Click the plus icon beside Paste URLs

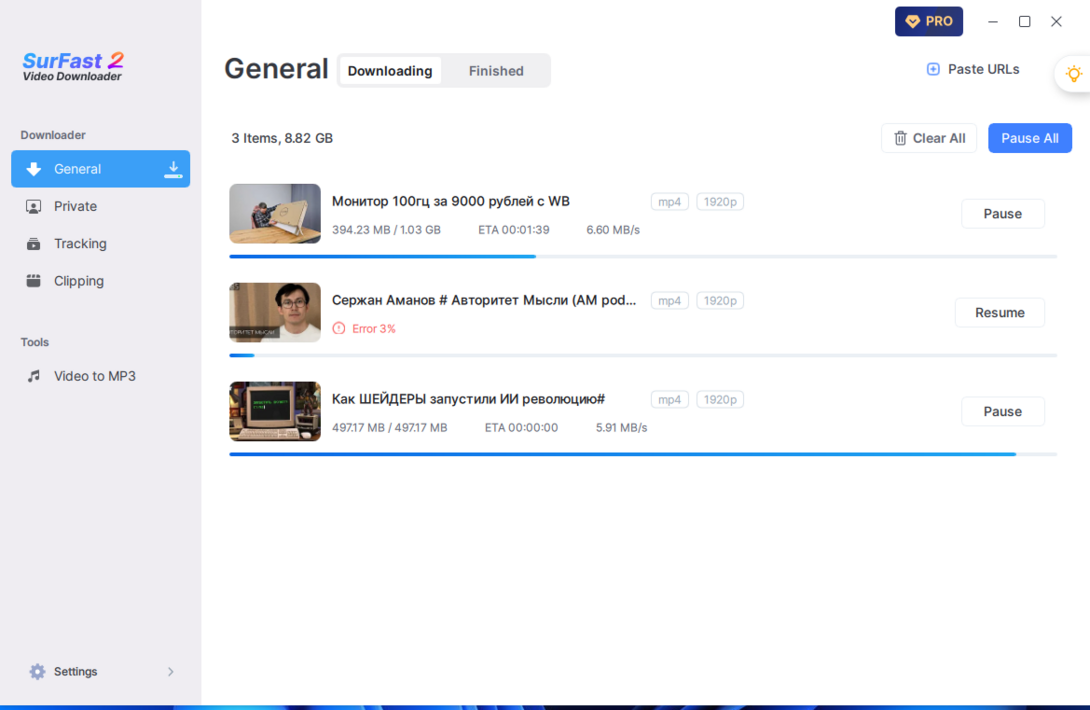coord(933,69)
